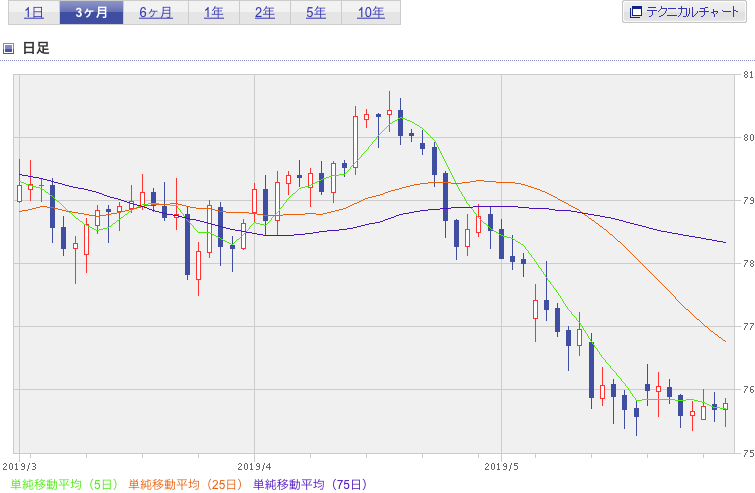The height and width of the screenshot is (493, 755).
Task: Click the 2019/4 axis label
Action: [x=254, y=467]
